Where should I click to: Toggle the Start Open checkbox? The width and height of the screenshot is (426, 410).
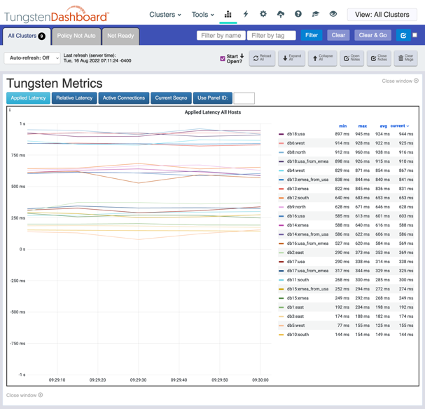223,59
